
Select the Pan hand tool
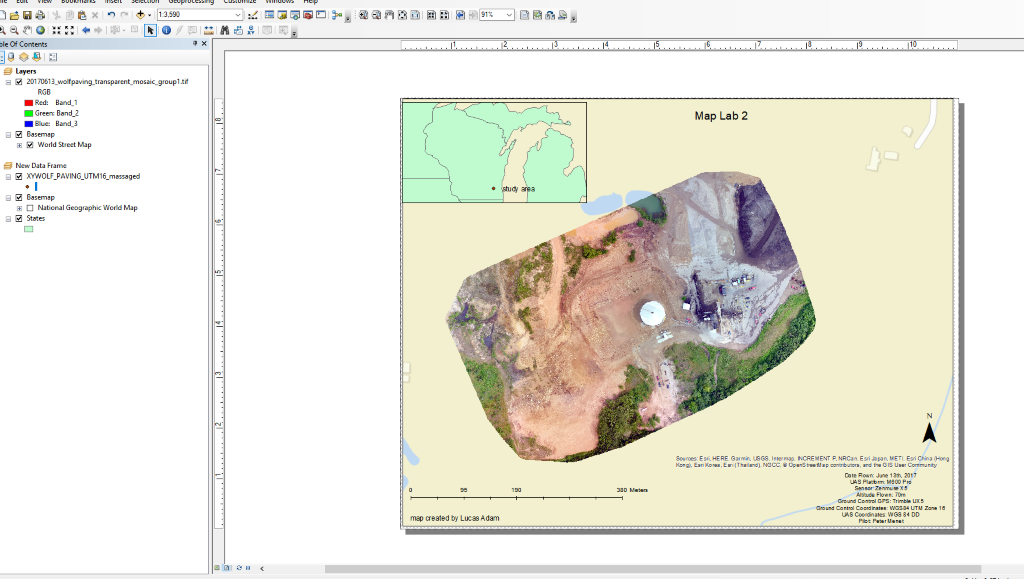pos(27,31)
